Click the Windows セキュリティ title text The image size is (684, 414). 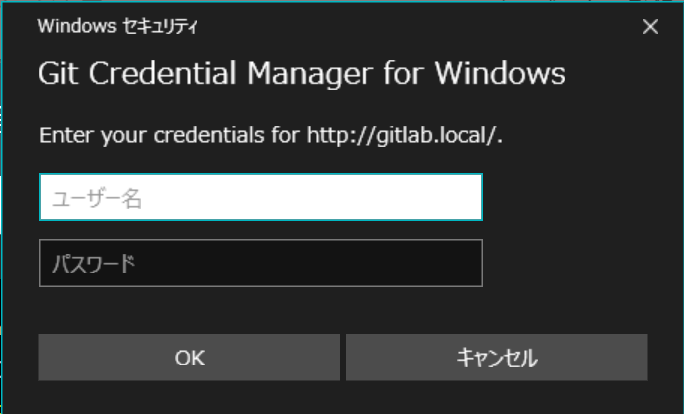coord(118,27)
